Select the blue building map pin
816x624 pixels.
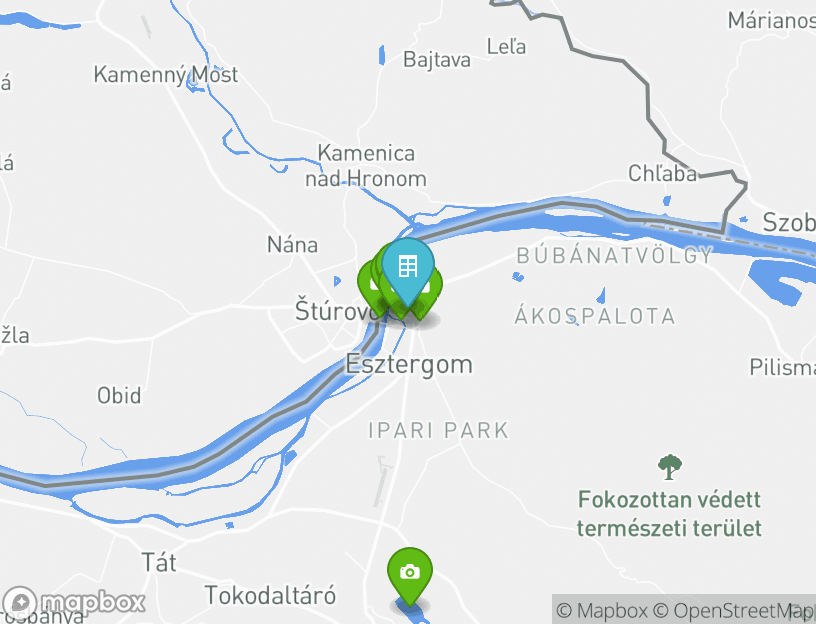[408, 267]
